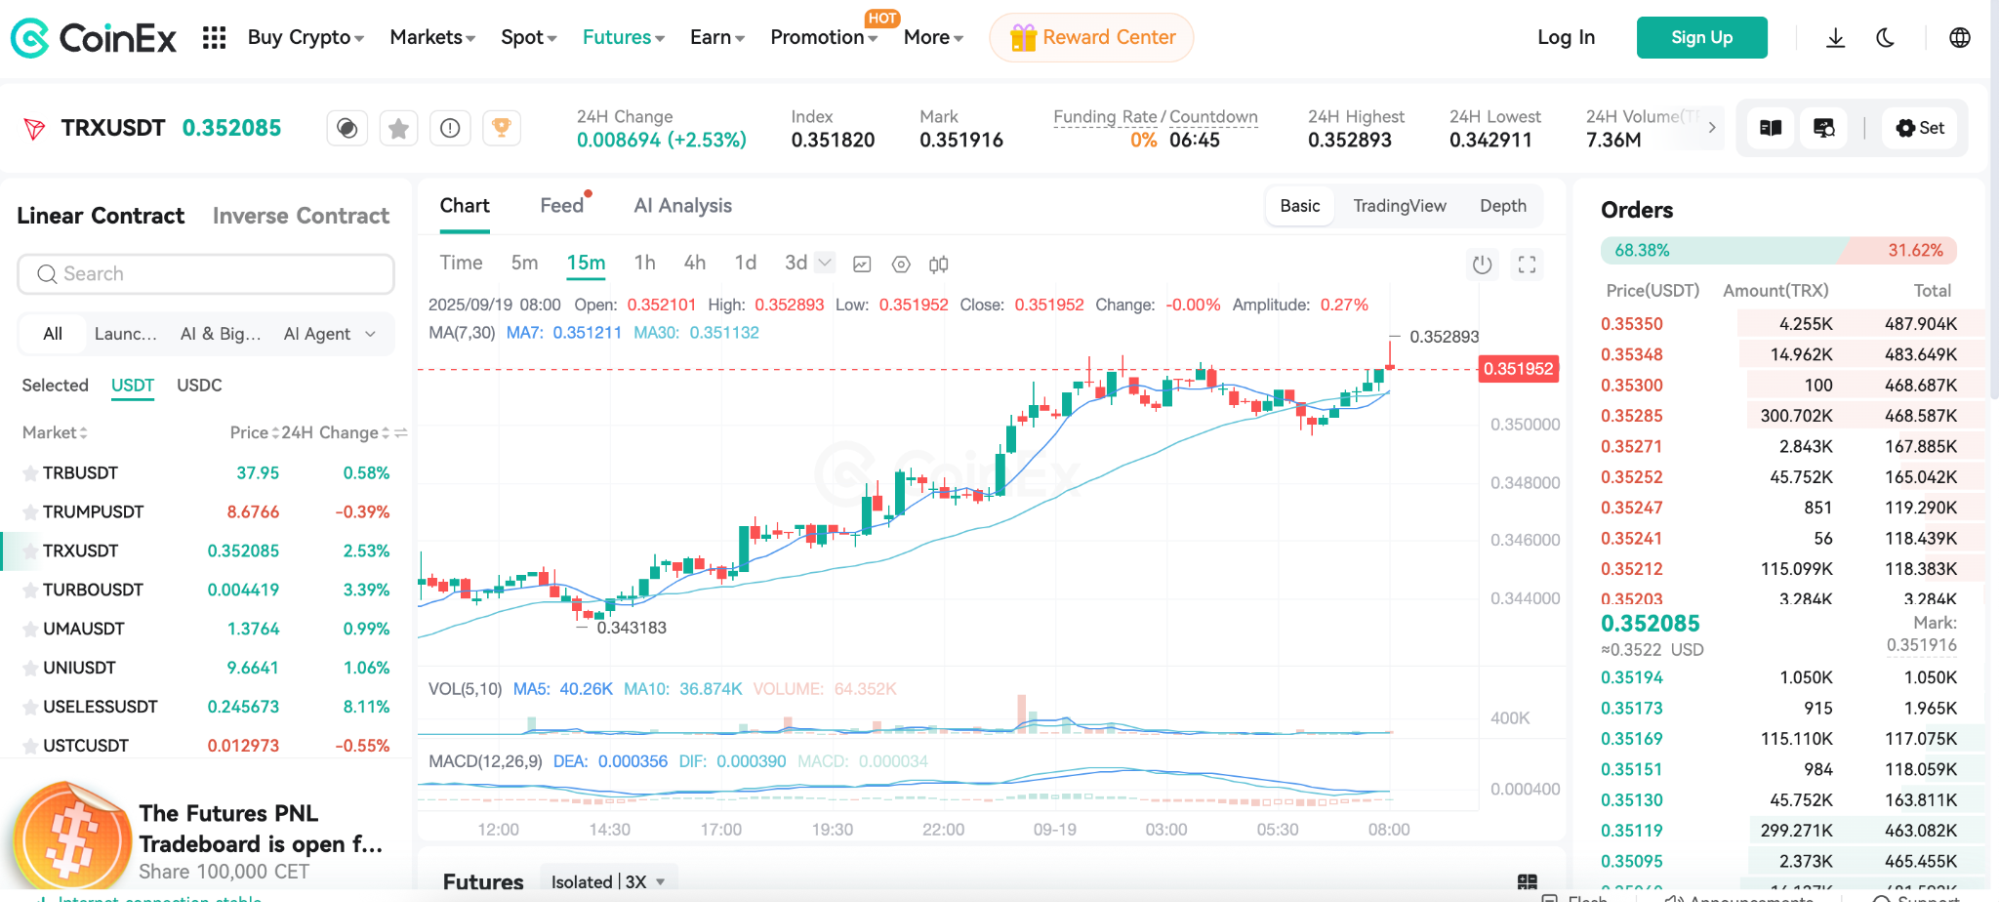Filter markets by AI Agent
1999x902 pixels.
point(317,334)
